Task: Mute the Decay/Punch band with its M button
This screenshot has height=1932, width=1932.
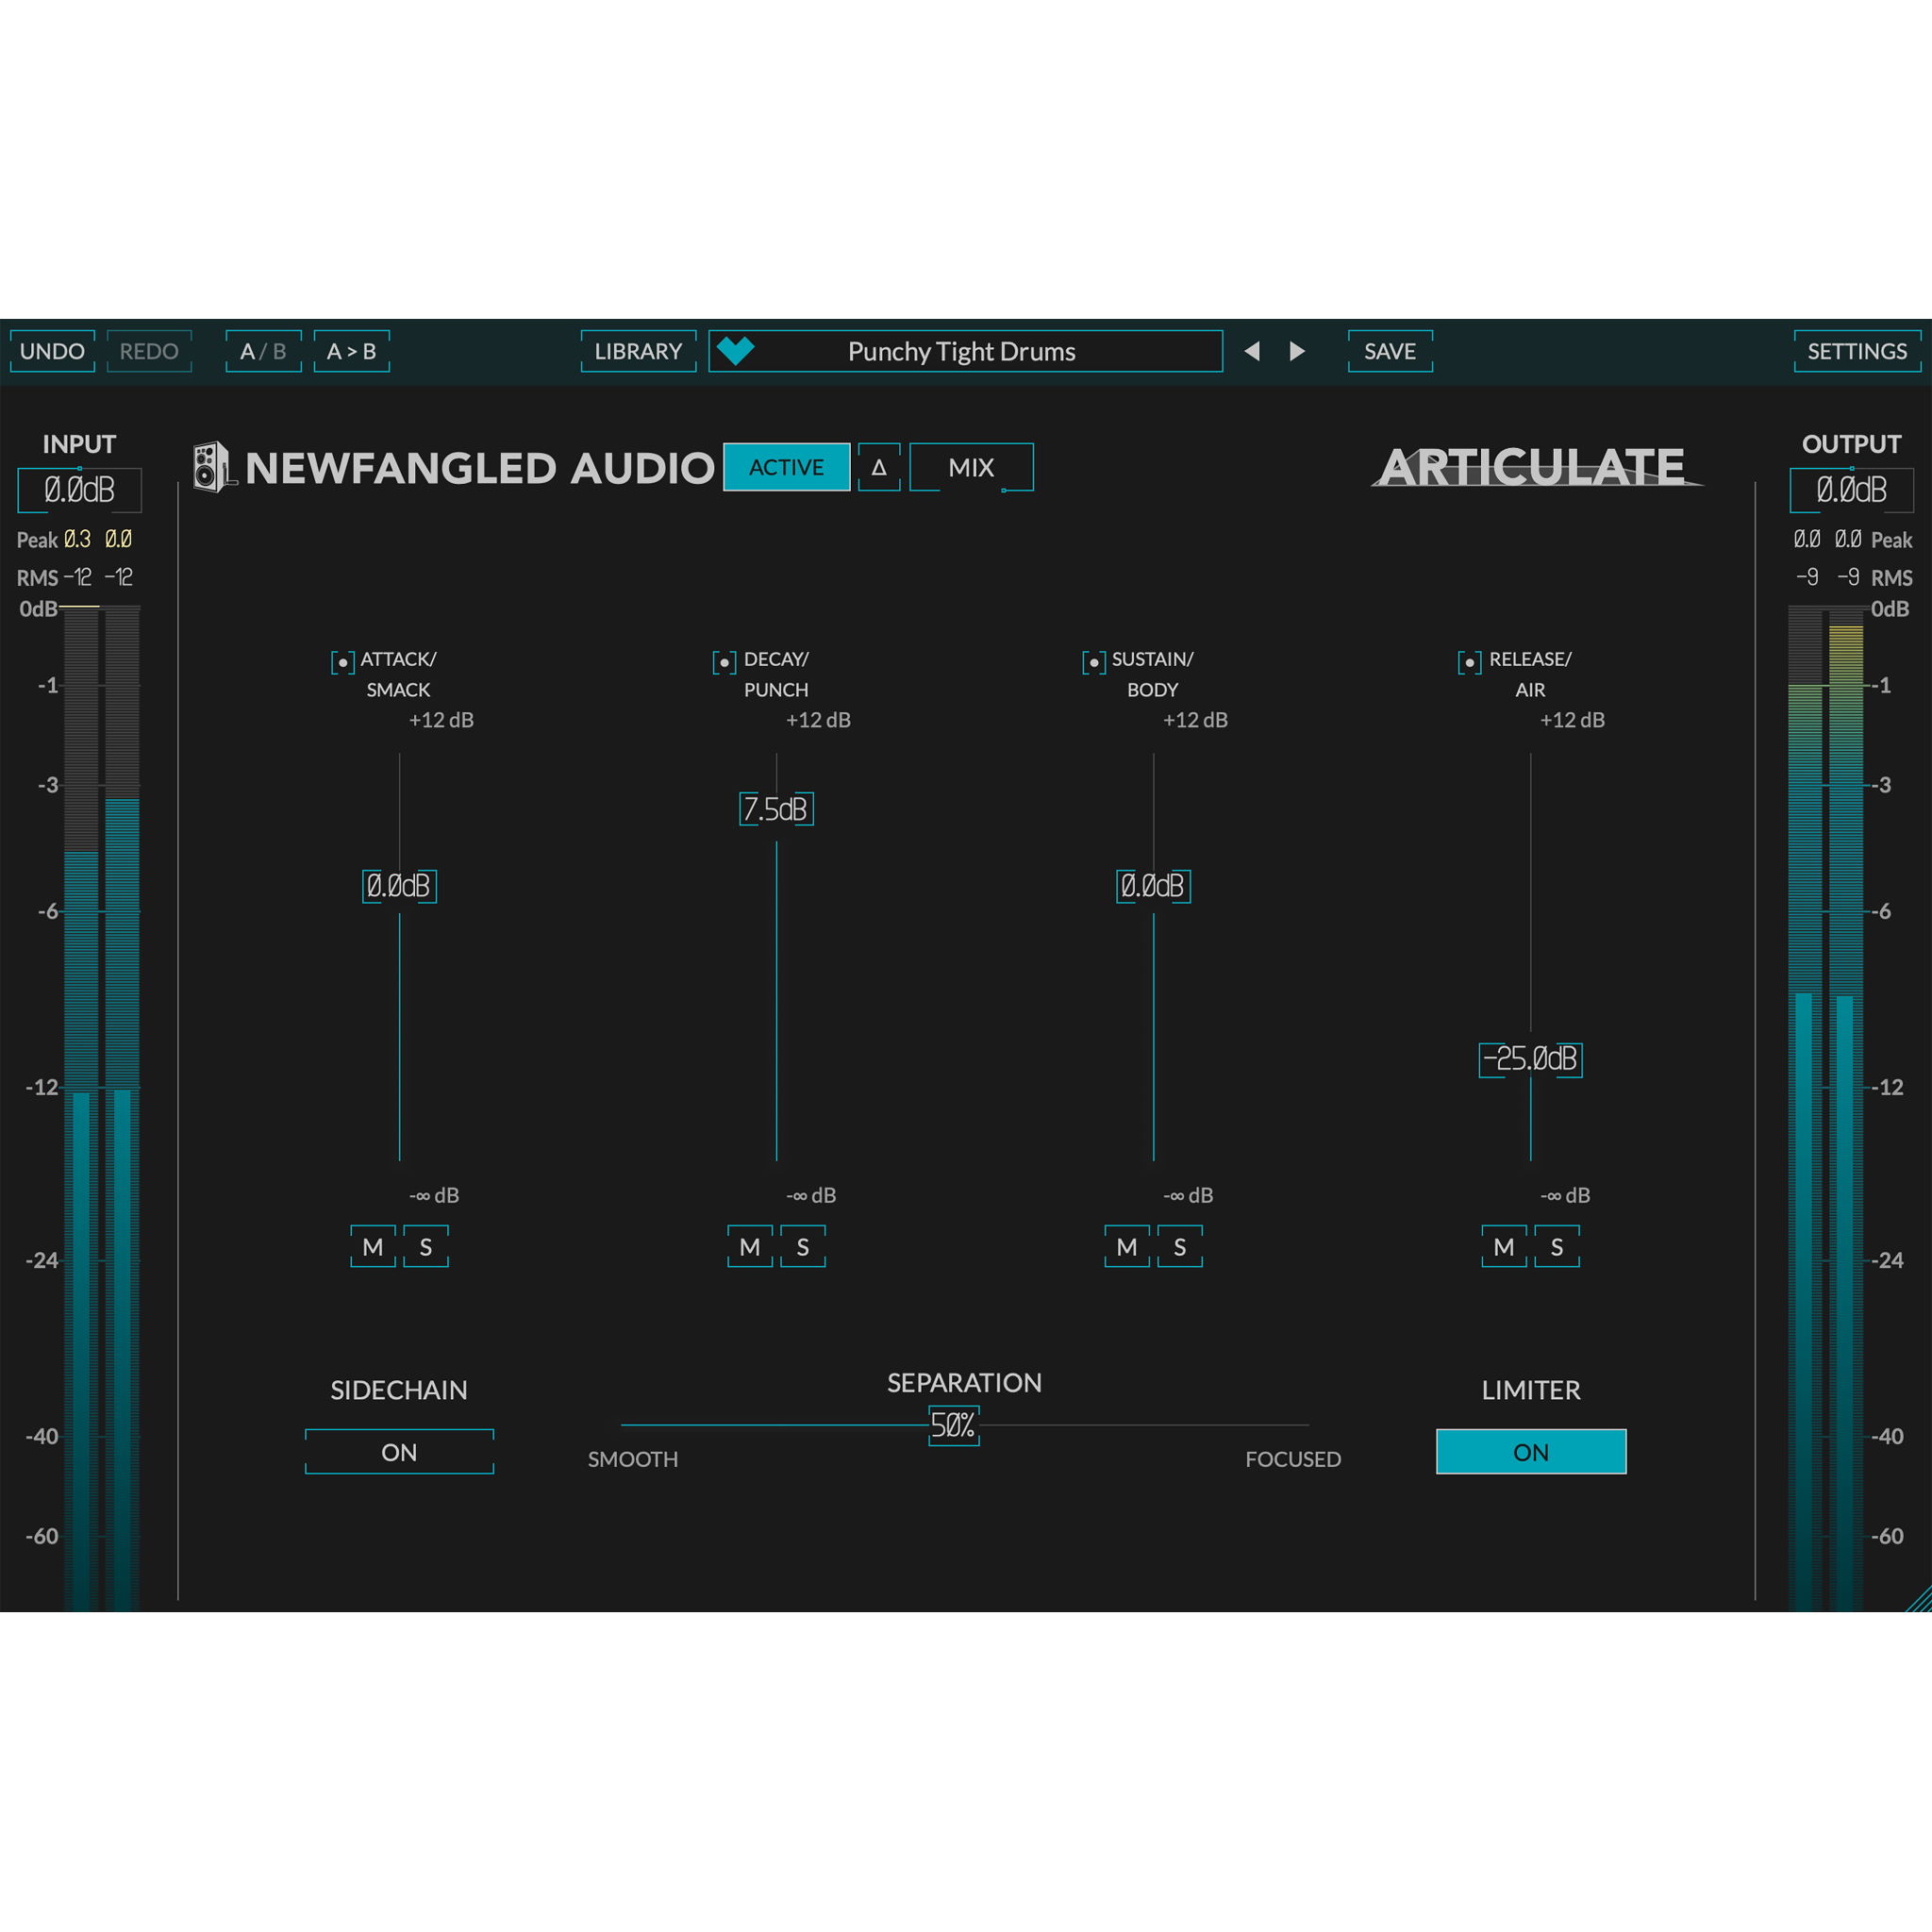Action: tap(750, 1247)
